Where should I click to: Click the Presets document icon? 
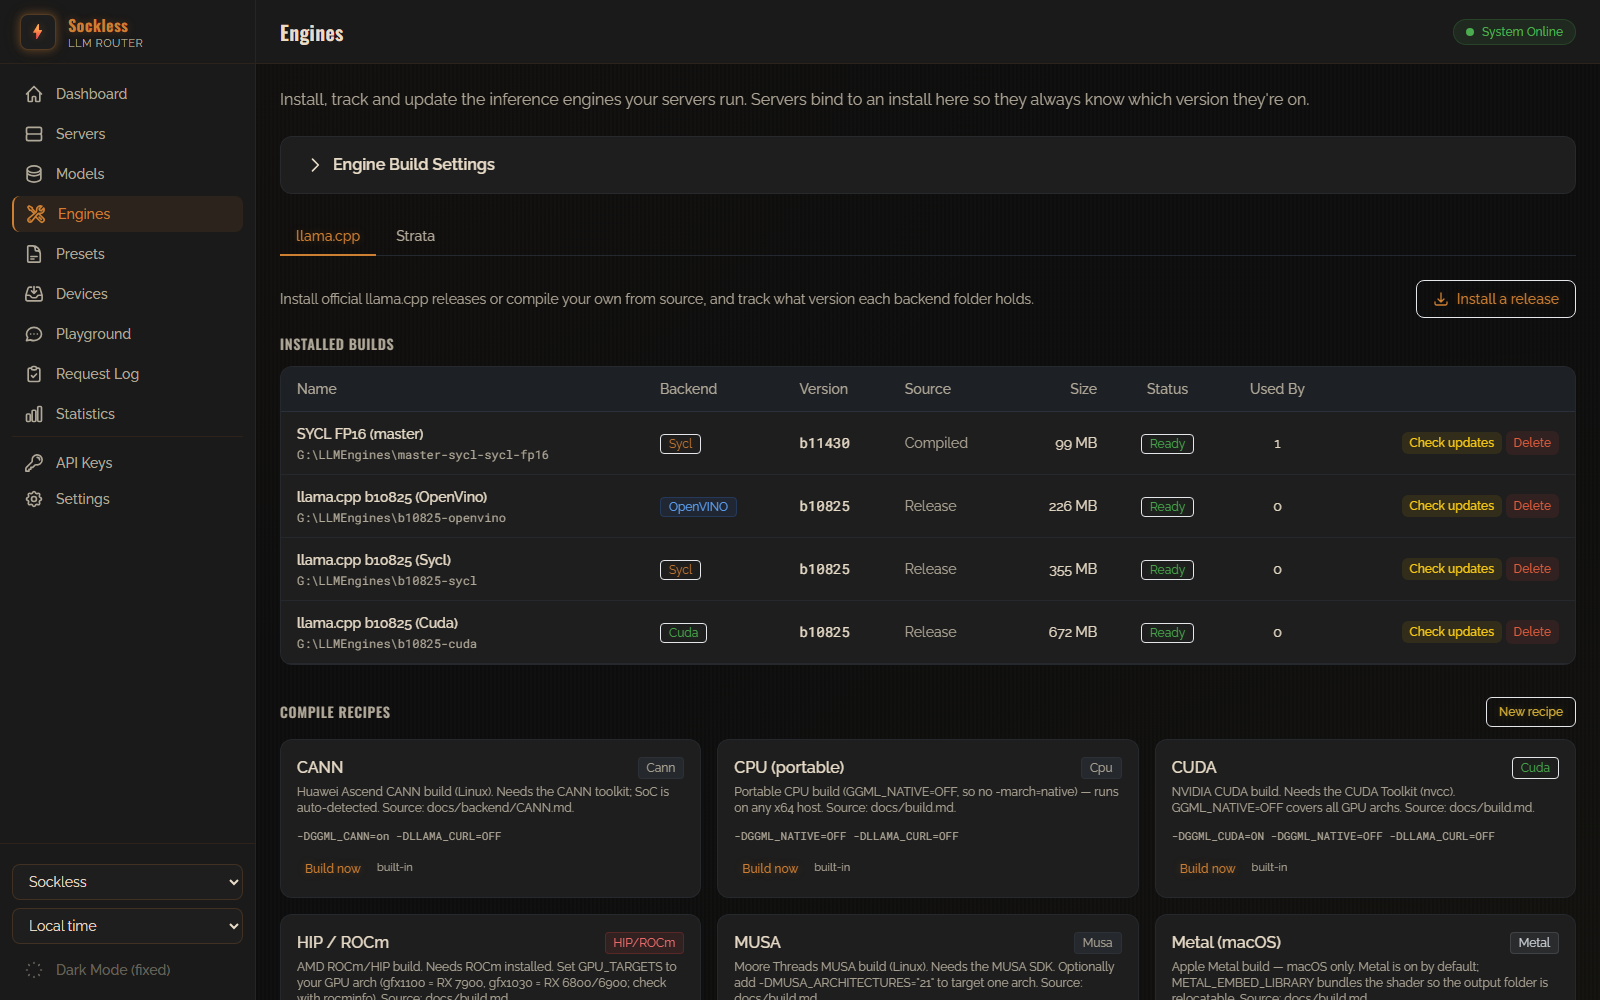pyautogui.click(x=34, y=254)
